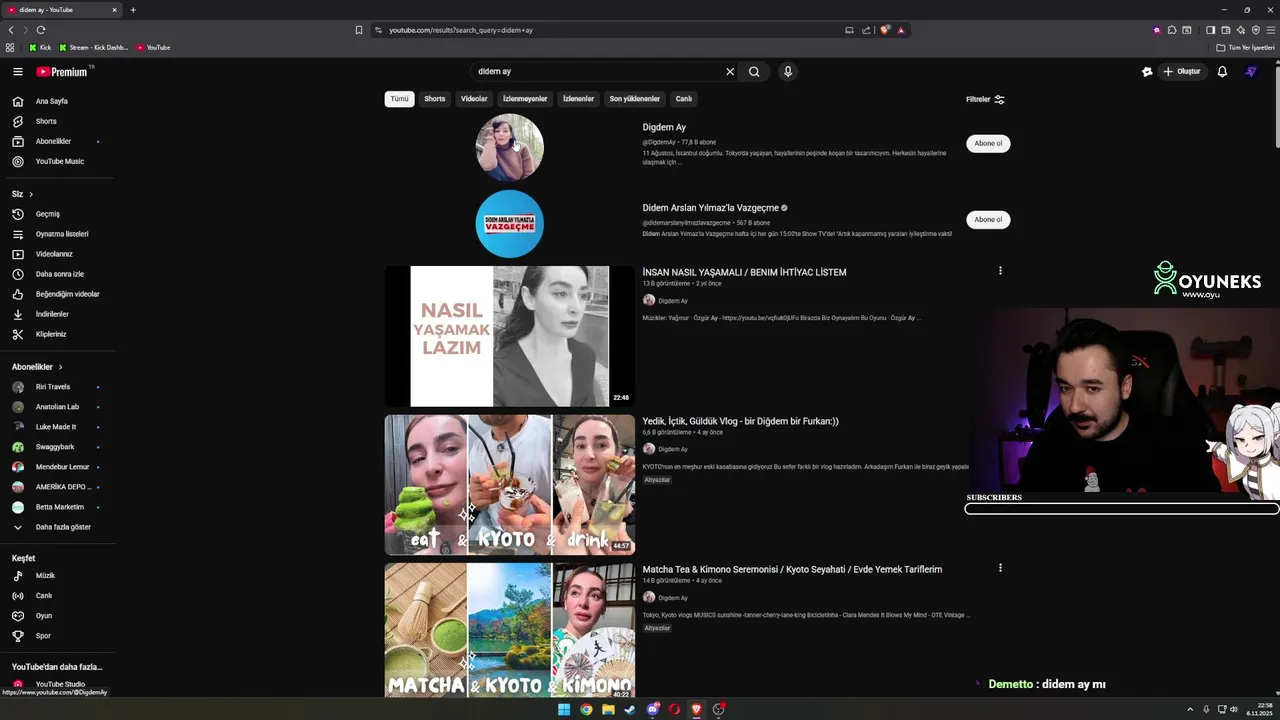
Task: Open the notifications bell
Action: 1222,72
